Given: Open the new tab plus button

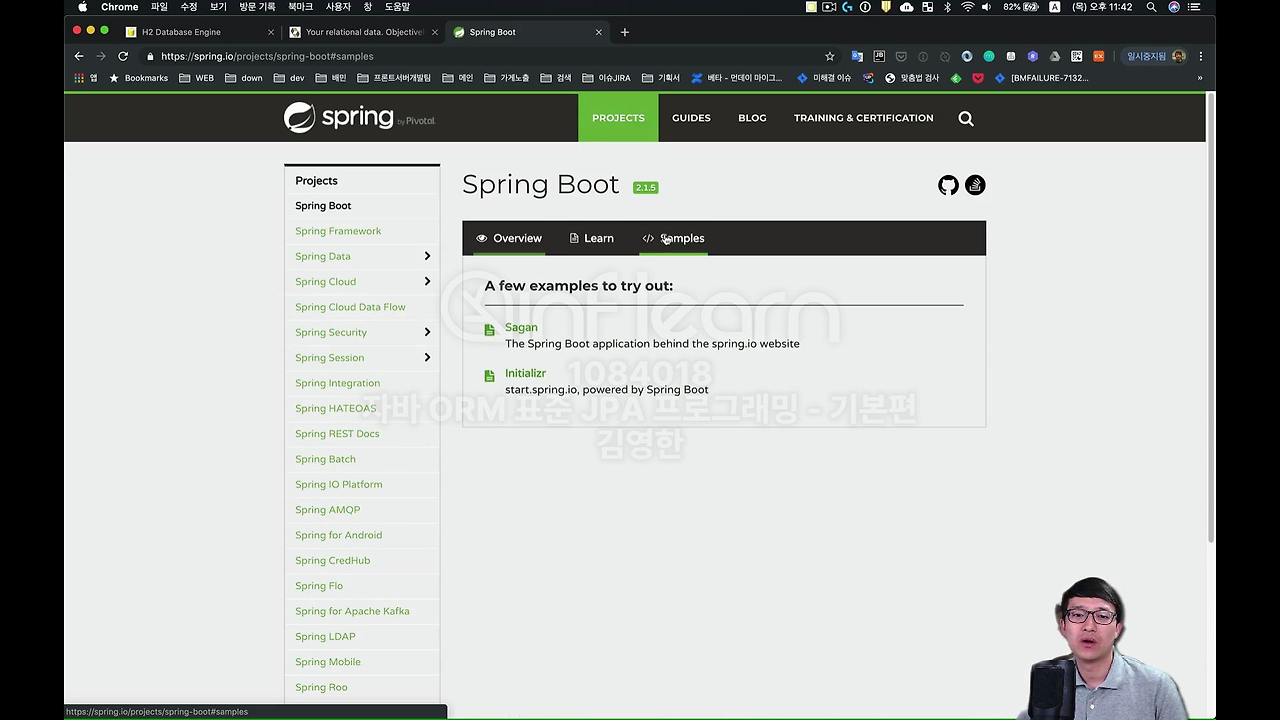Looking at the screenshot, I should [x=625, y=32].
